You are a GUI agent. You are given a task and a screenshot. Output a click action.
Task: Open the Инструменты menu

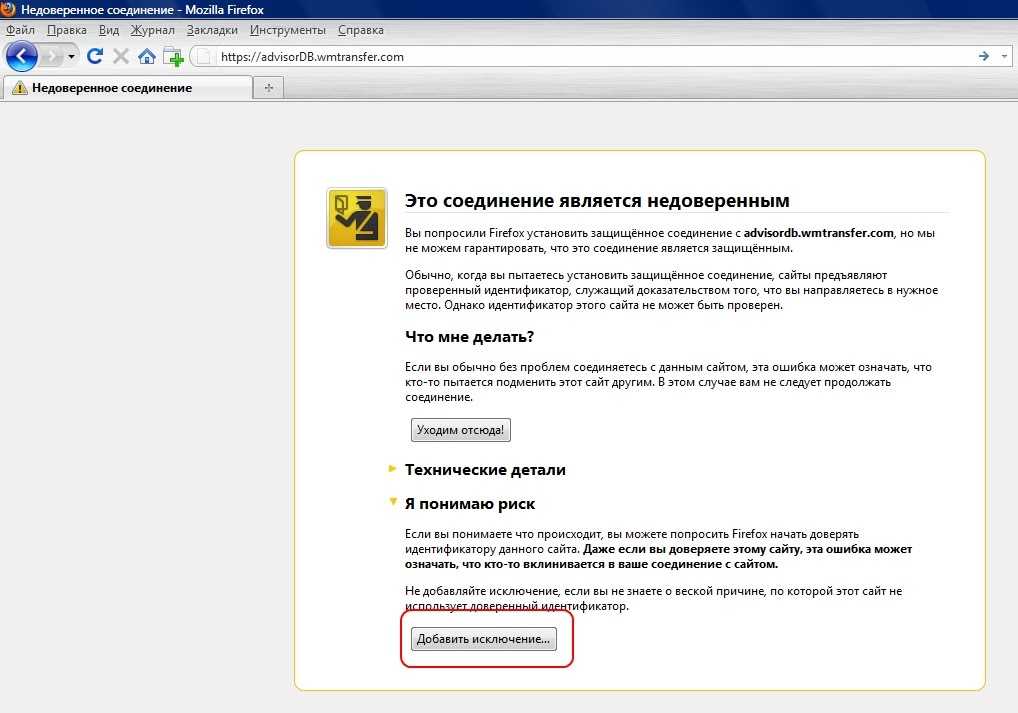tap(288, 30)
